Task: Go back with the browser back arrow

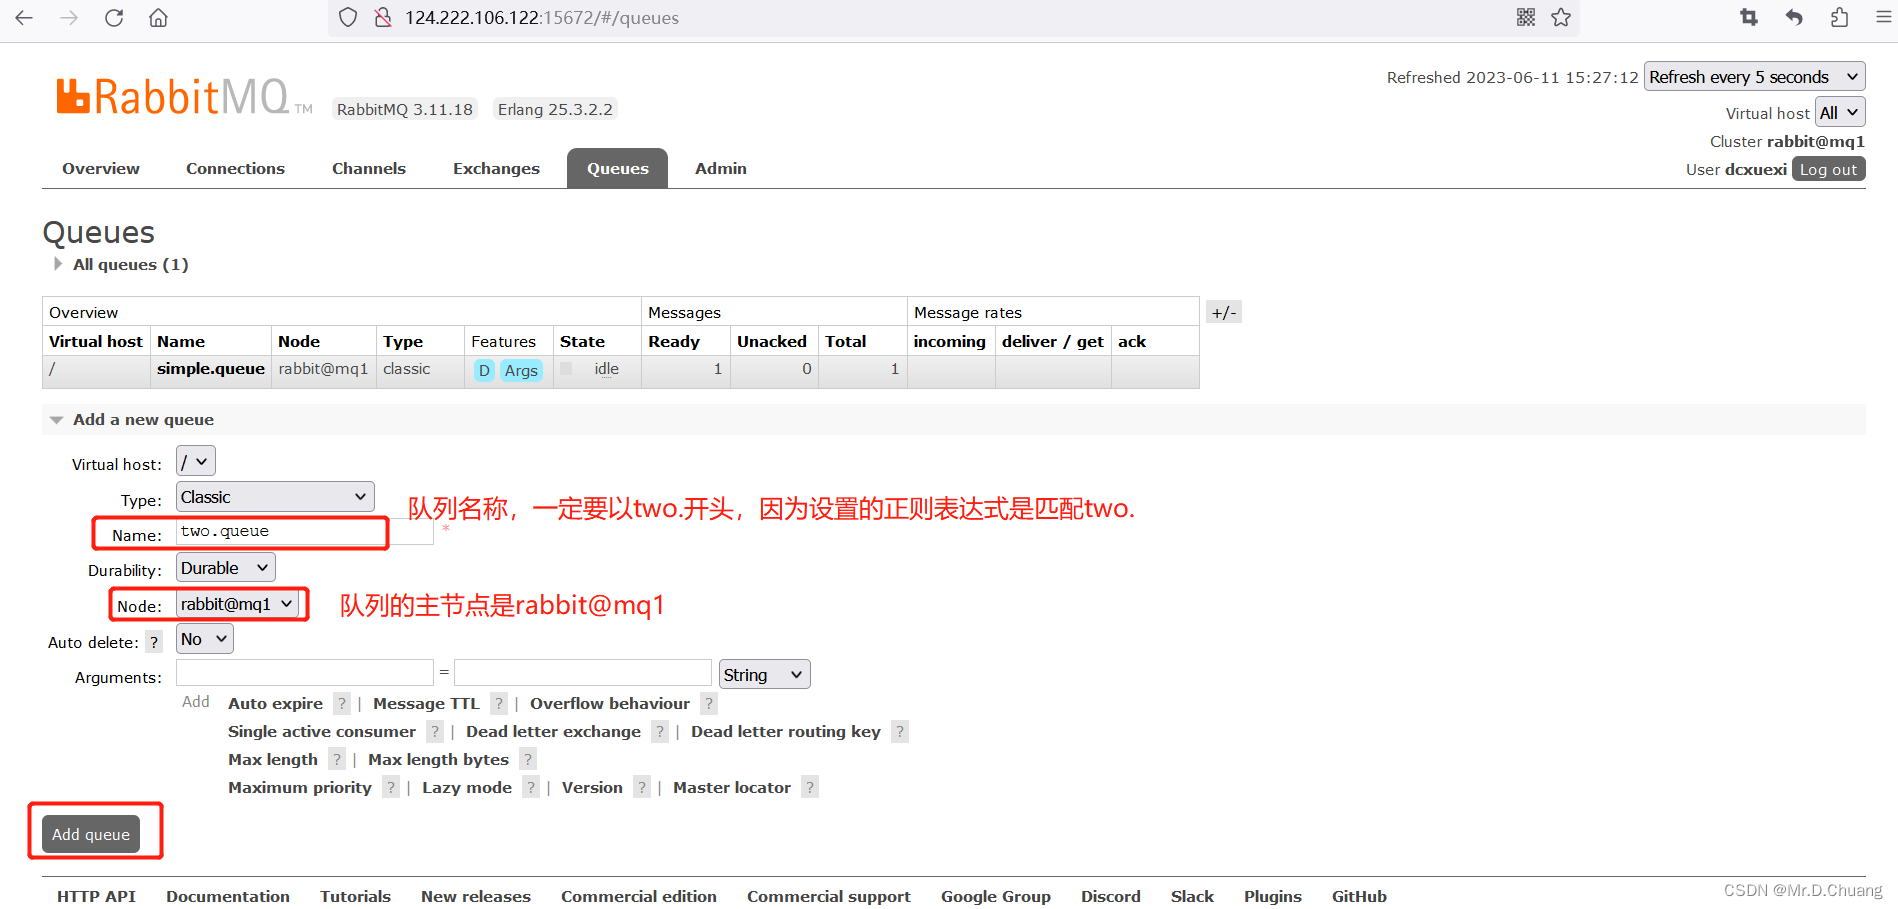Action: click(24, 18)
